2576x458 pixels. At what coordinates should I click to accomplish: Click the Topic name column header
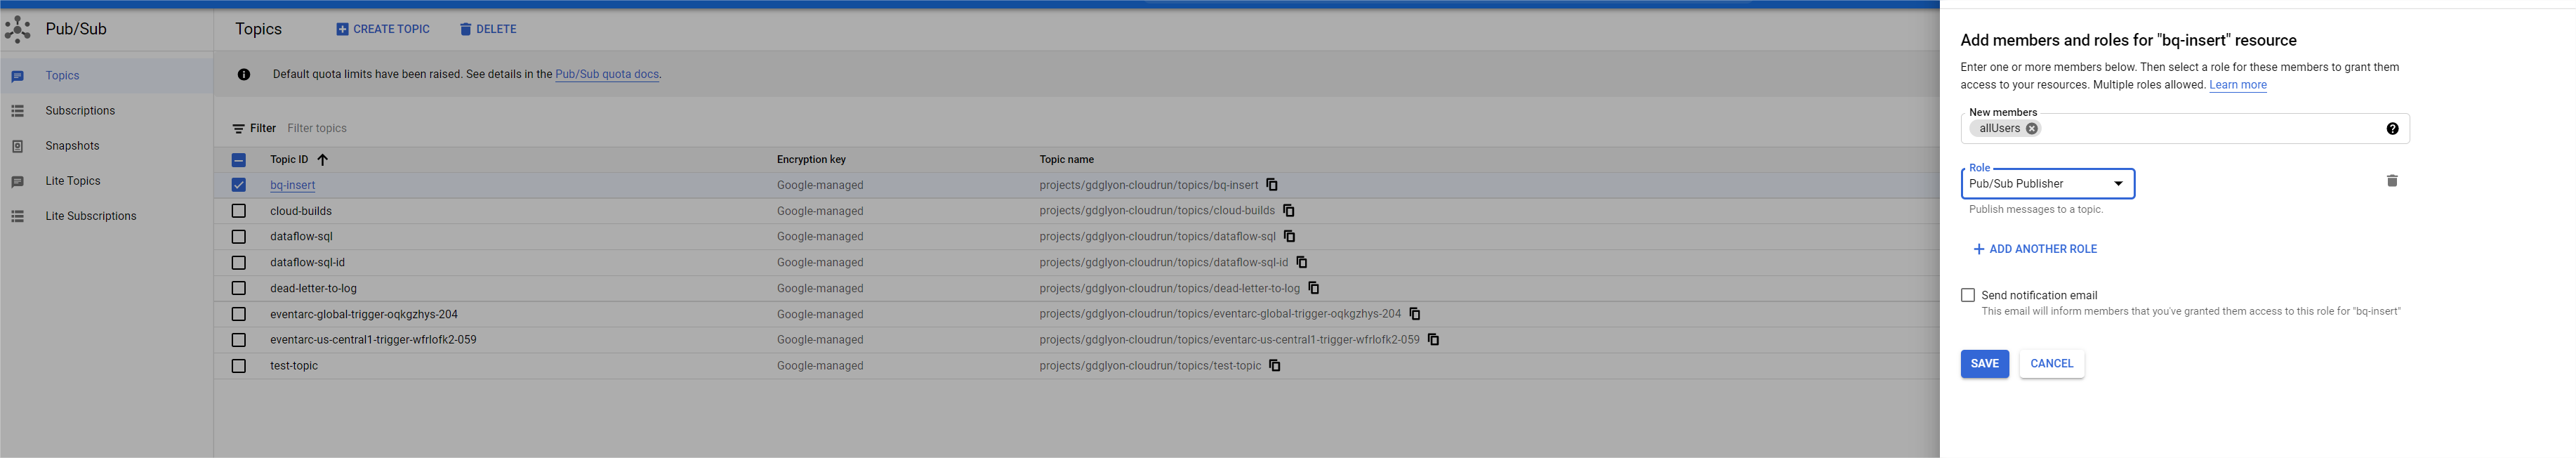pyautogui.click(x=1066, y=160)
